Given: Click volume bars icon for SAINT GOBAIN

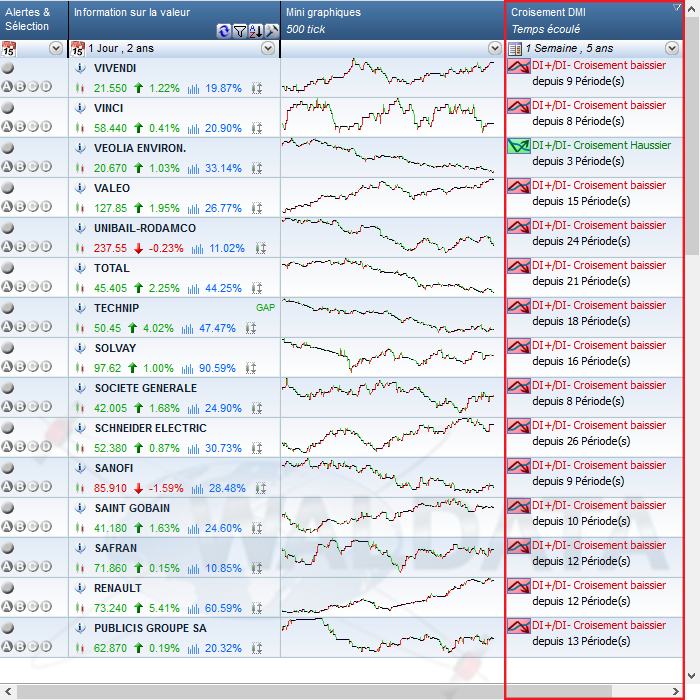Looking at the screenshot, I should click(193, 529).
